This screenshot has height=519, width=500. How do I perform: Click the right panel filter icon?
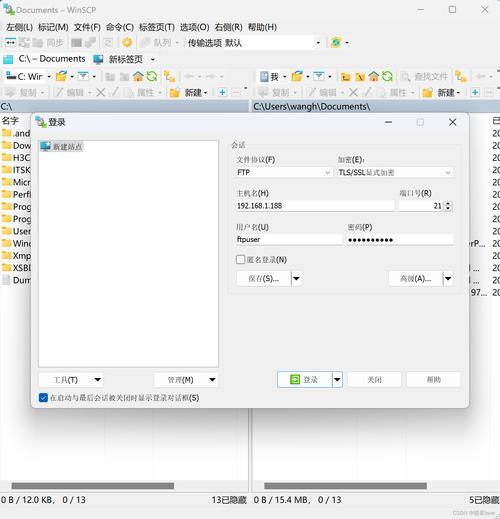click(319, 77)
